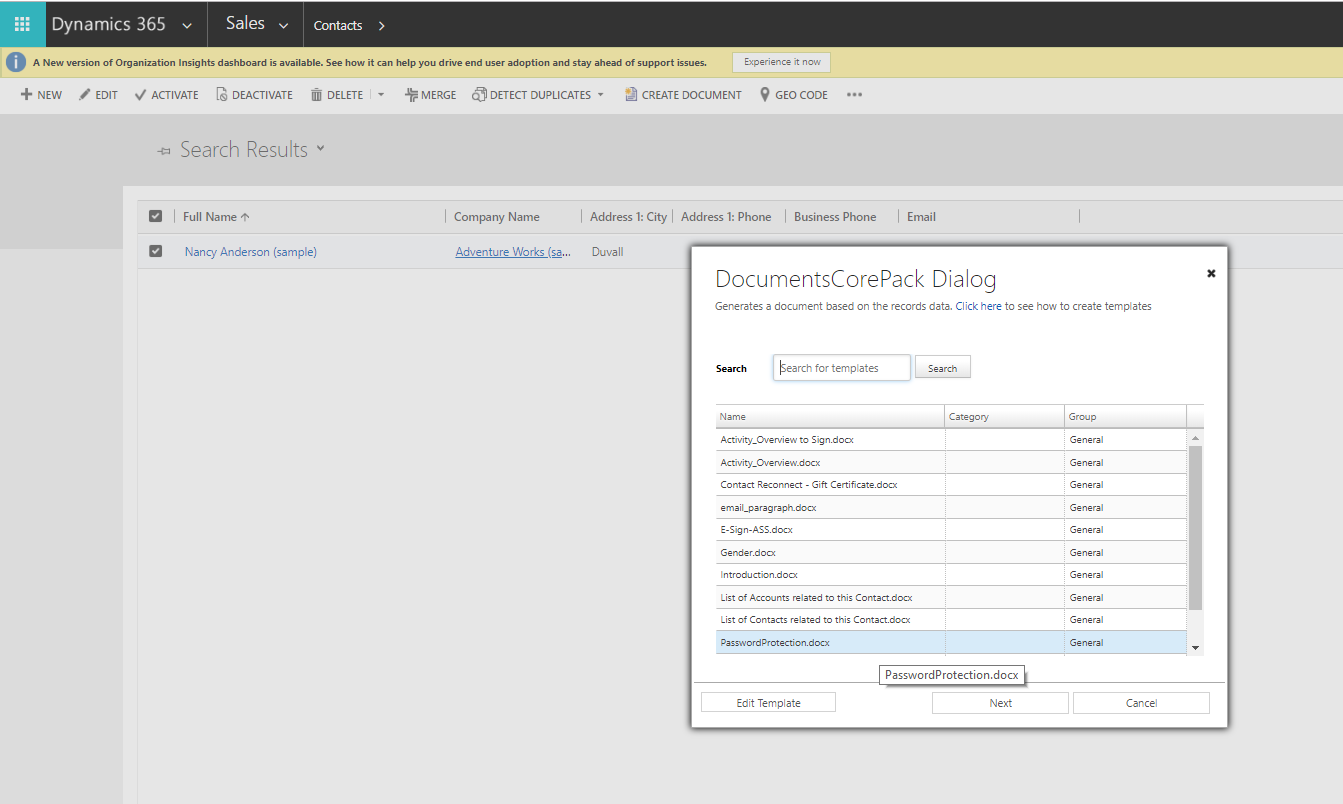Click the Delete trash icon
Screen dimensions: 1343x804
[316, 95]
